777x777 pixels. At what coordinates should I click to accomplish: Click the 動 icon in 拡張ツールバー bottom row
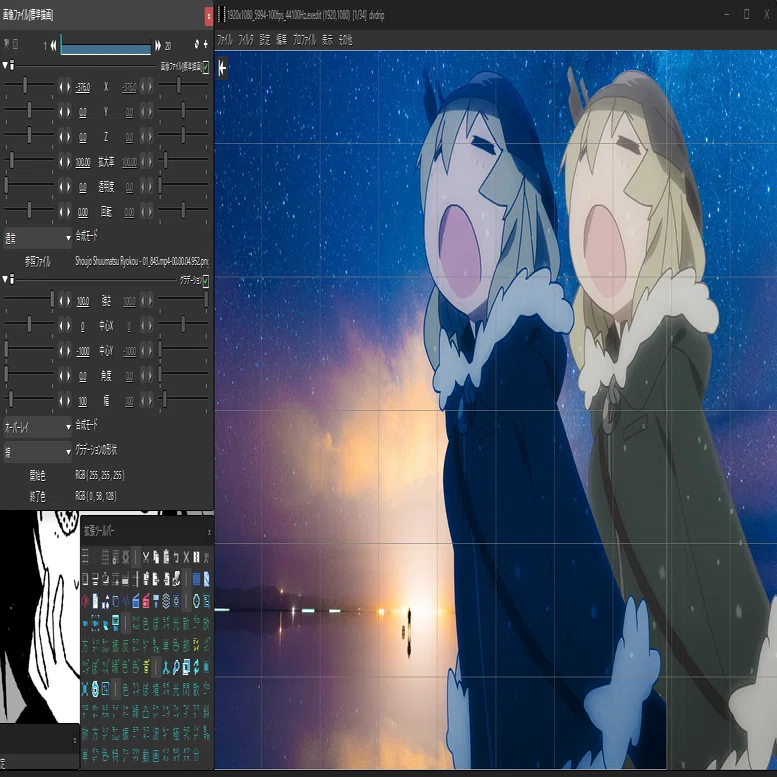[x=146, y=756]
